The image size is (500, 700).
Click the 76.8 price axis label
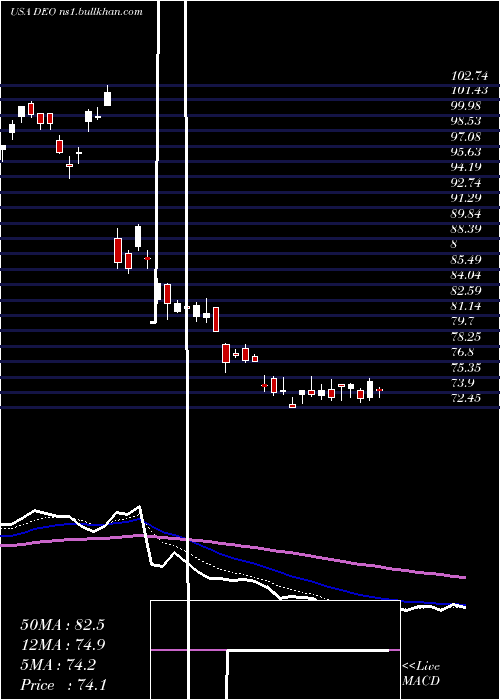point(463,352)
